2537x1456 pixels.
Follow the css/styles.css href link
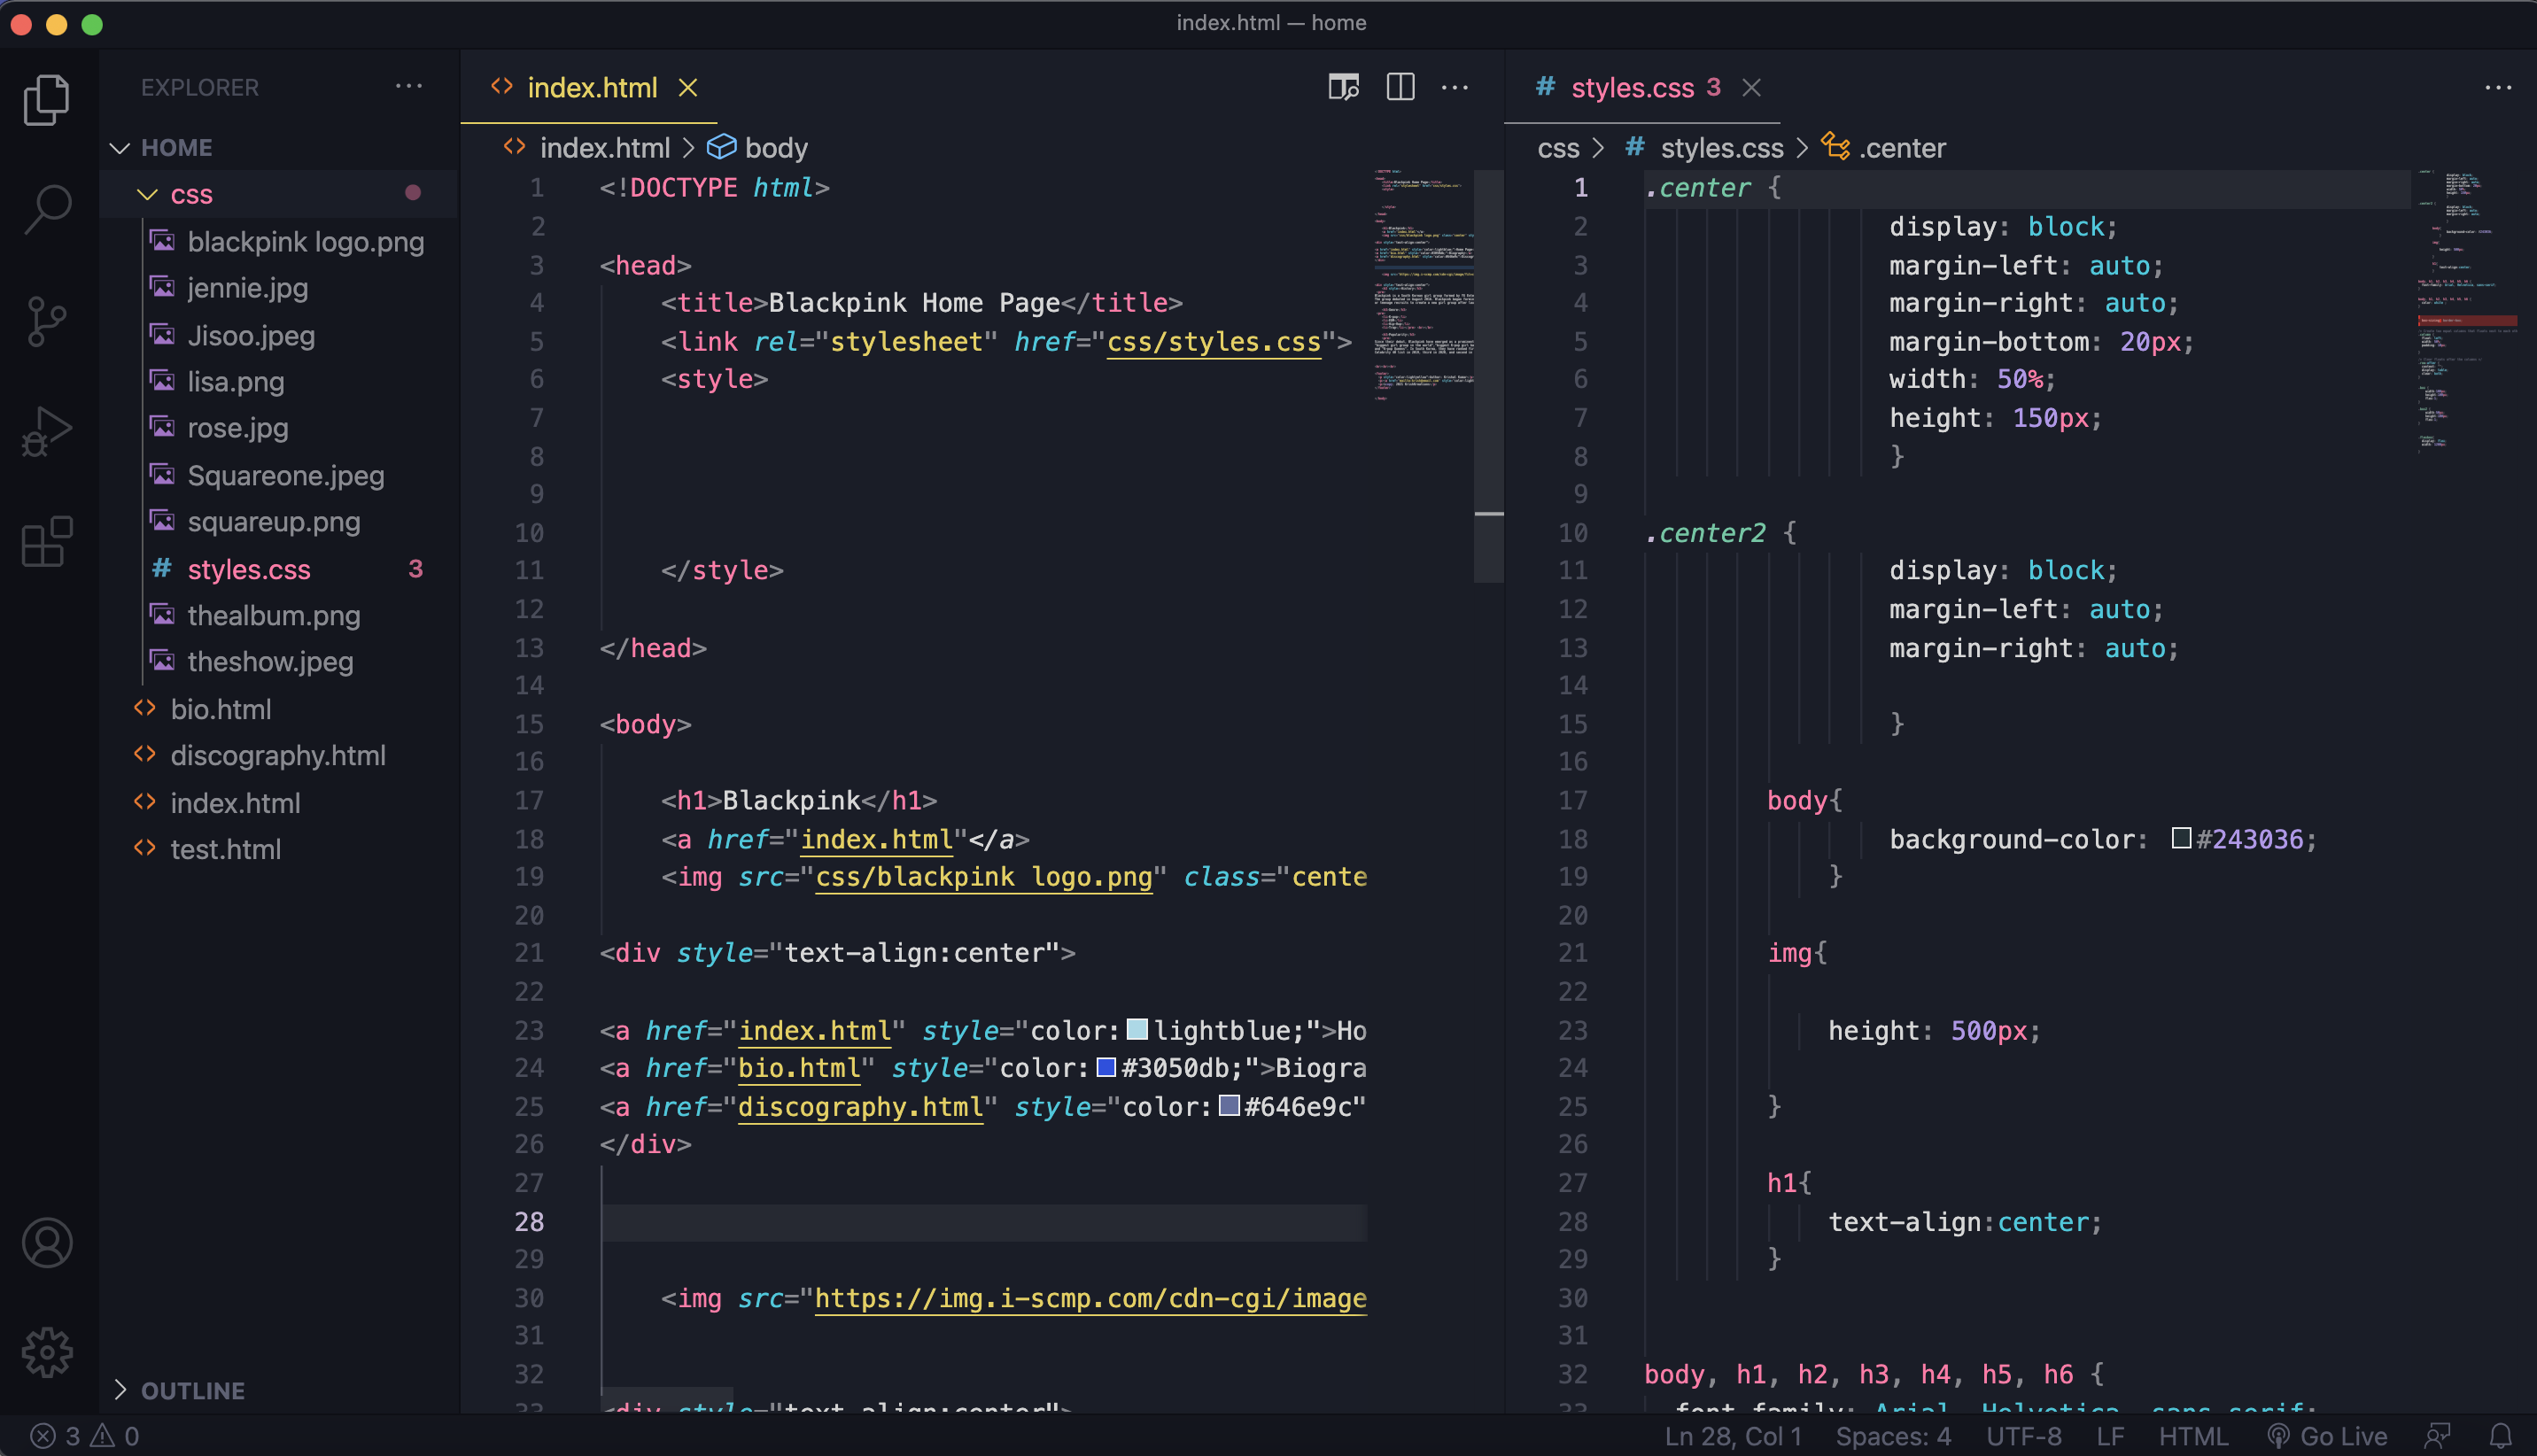tap(1214, 342)
